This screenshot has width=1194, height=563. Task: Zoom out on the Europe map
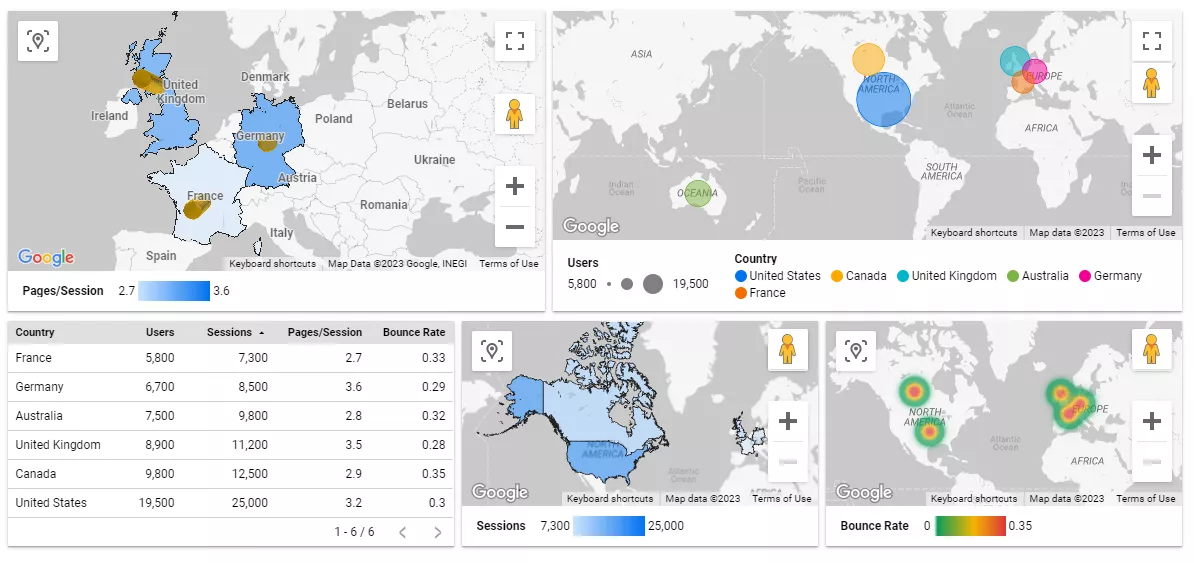(x=515, y=226)
